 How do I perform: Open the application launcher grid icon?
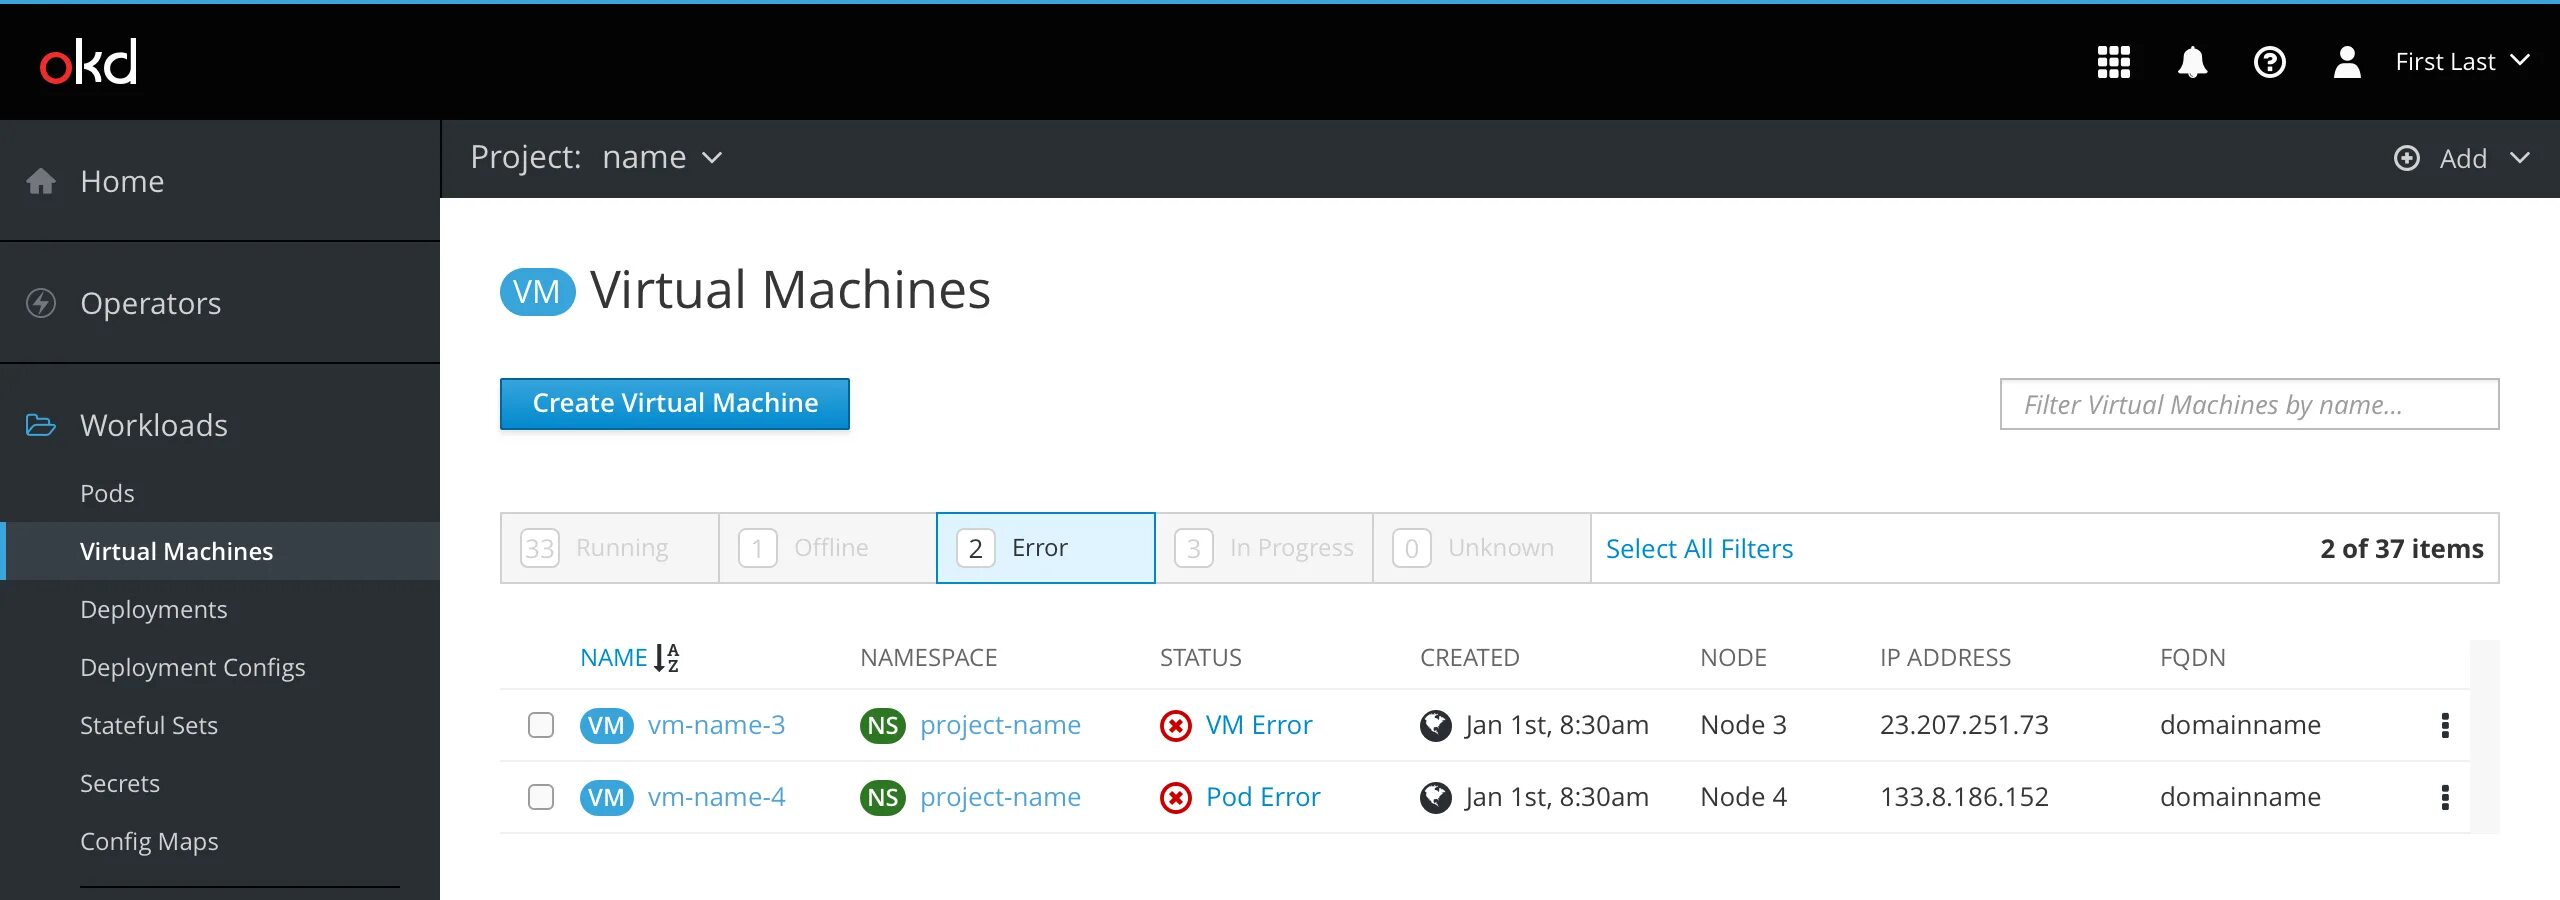pos(2113,62)
